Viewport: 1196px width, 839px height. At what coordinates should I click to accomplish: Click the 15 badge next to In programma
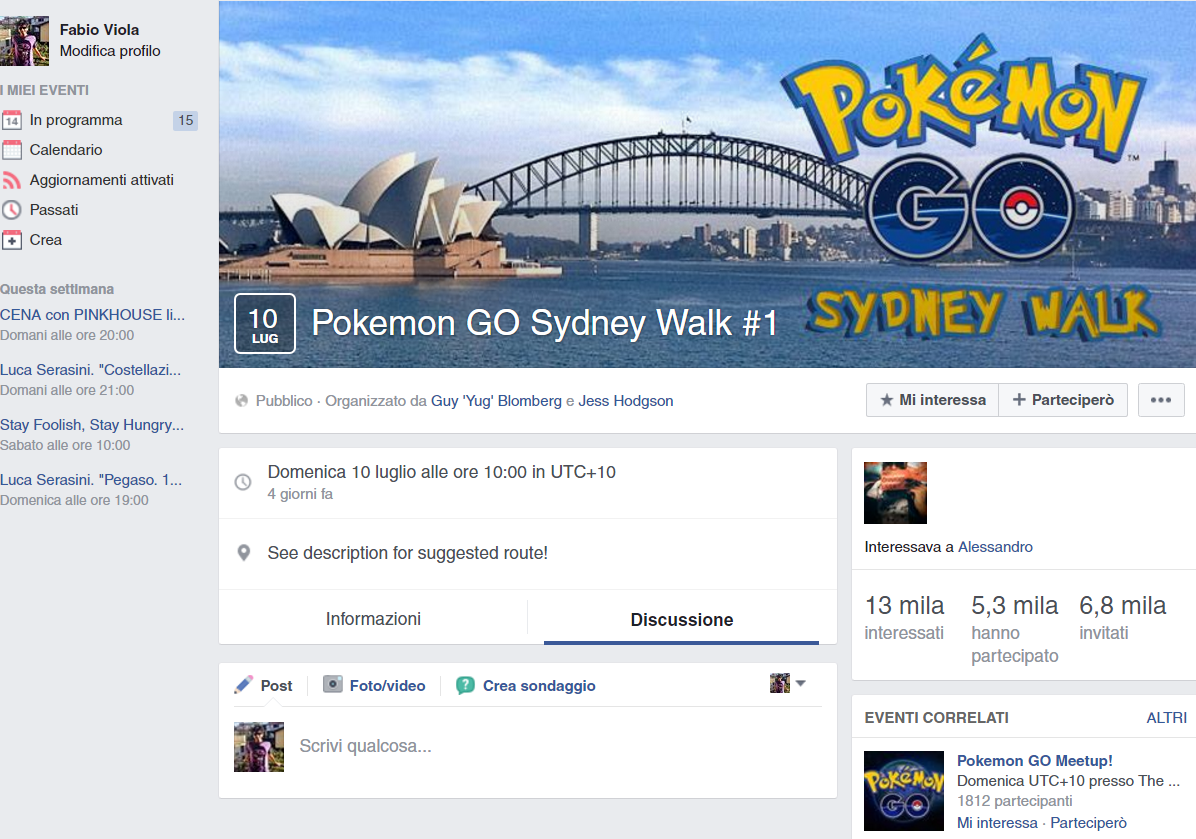click(185, 120)
